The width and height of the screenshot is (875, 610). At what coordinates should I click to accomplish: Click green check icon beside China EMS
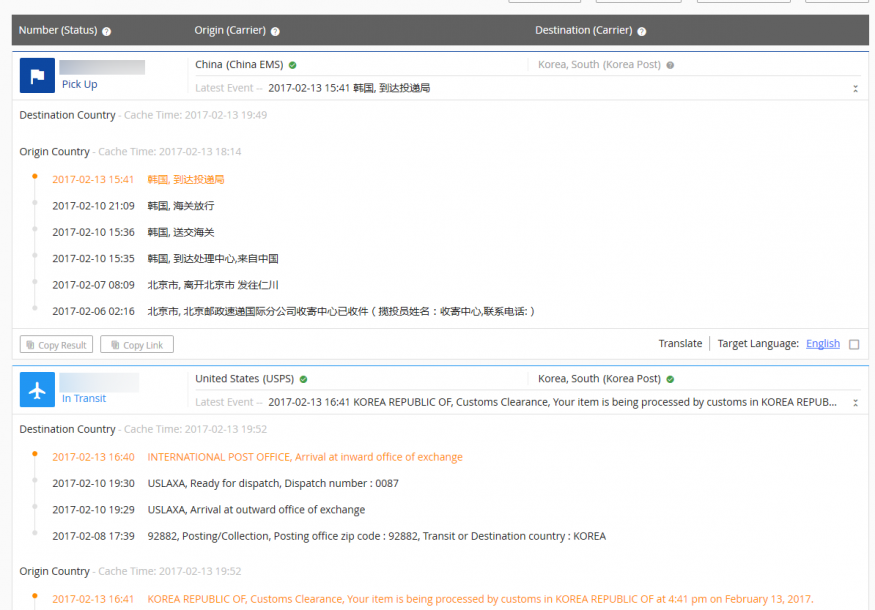point(293,65)
